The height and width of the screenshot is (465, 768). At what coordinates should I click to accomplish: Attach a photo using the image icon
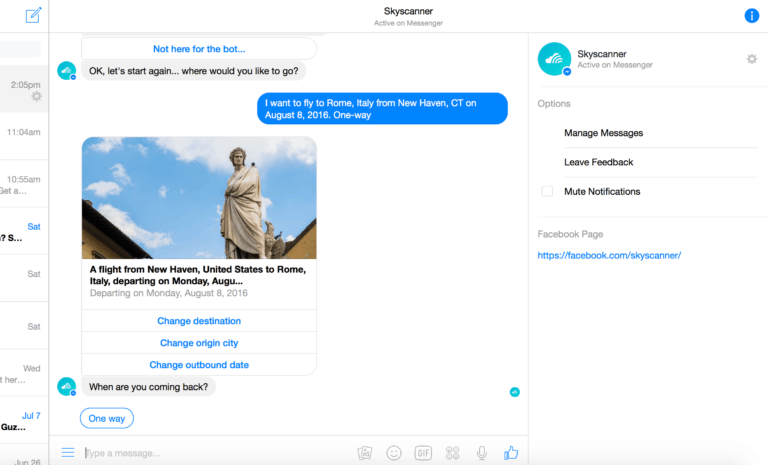[x=364, y=453]
